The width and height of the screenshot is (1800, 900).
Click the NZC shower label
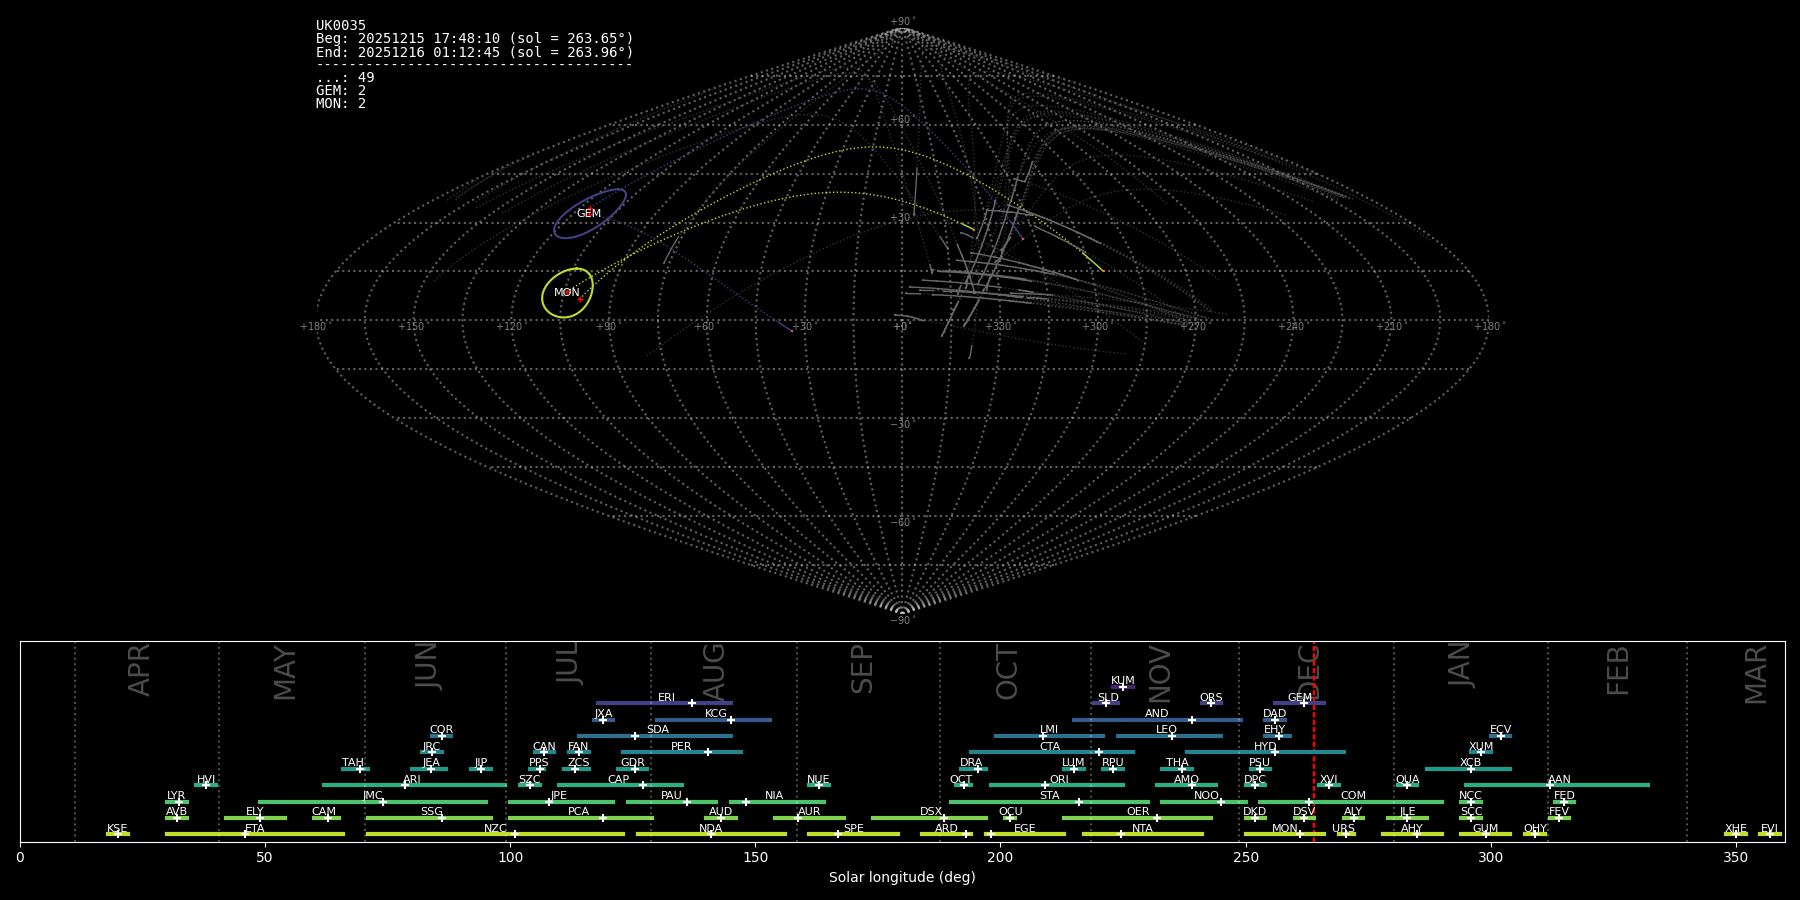click(x=495, y=828)
